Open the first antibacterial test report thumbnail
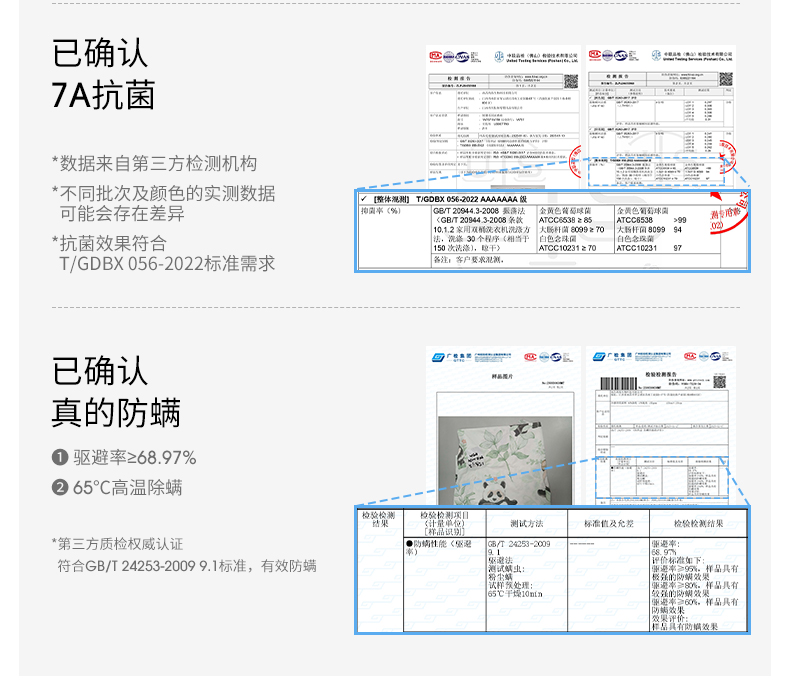This screenshot has width=790, height=690. (x=503, y=117)
